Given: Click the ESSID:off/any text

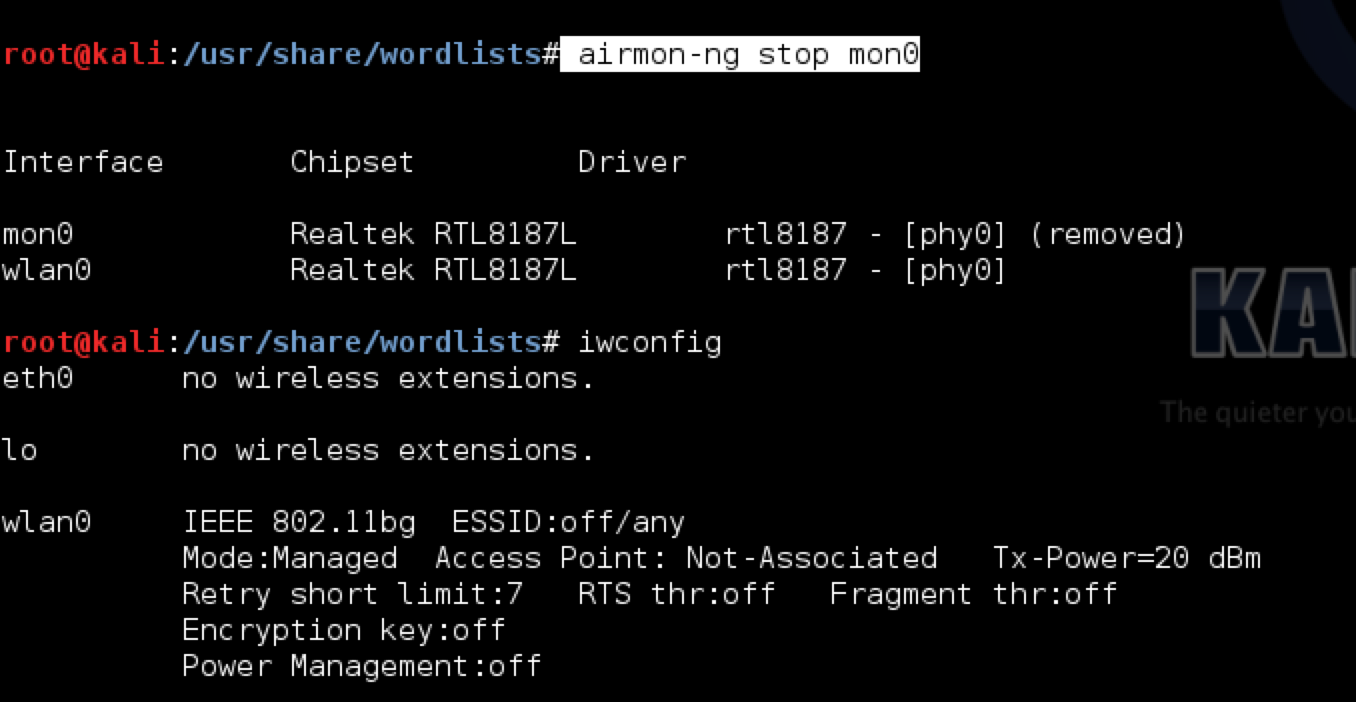Looking at the screenshot, I should click(x=568, y=522).
